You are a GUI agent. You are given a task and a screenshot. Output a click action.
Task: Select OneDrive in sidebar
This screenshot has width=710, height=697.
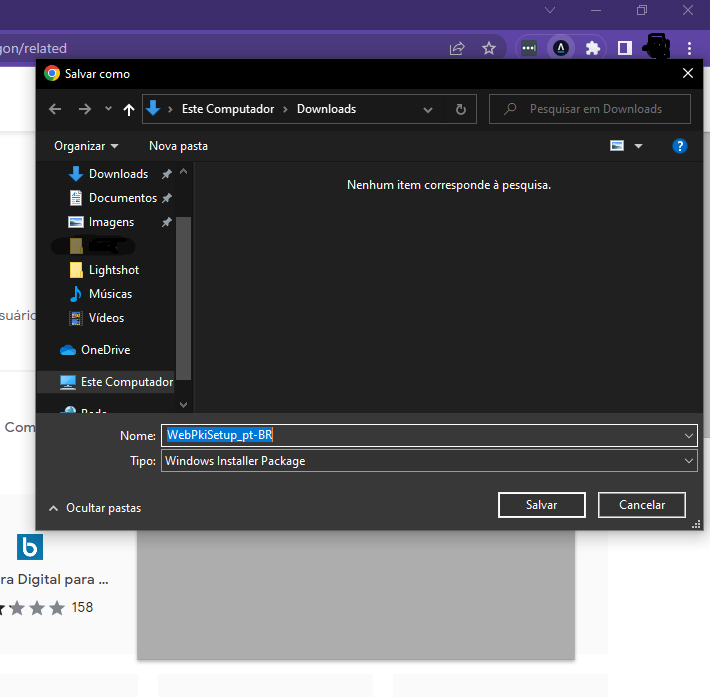point(95,350)
